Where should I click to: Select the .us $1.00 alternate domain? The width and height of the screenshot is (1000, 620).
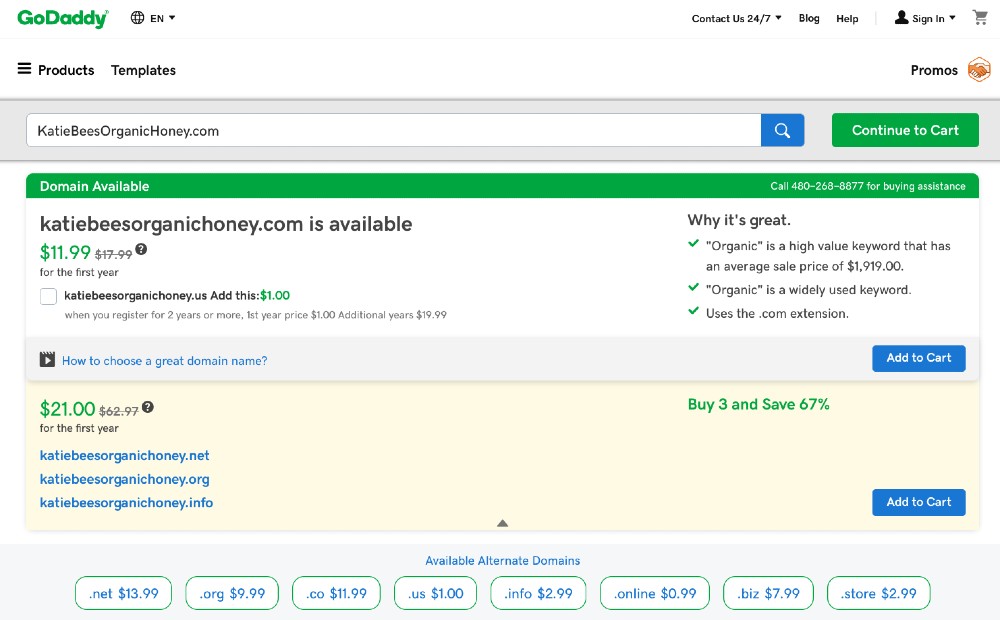(436, 593)
